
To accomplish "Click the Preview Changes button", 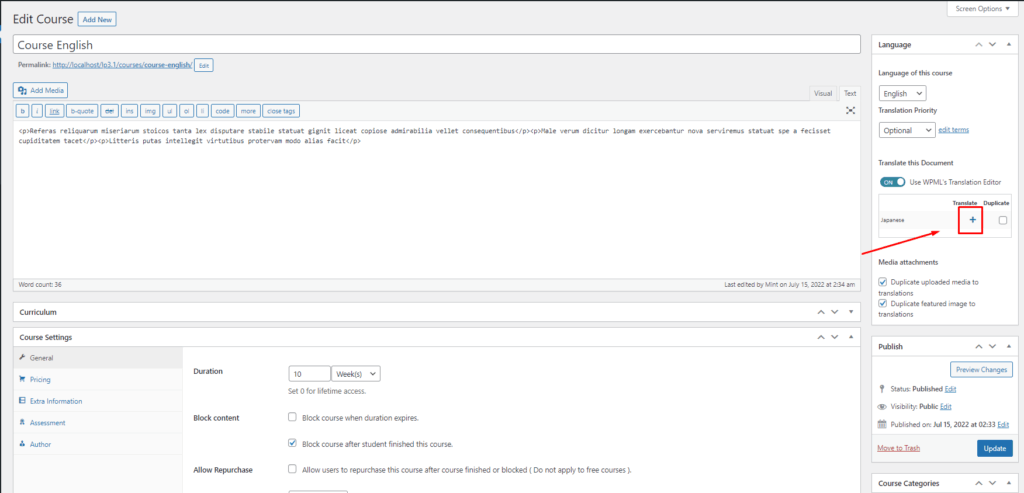I will point(981,370).
